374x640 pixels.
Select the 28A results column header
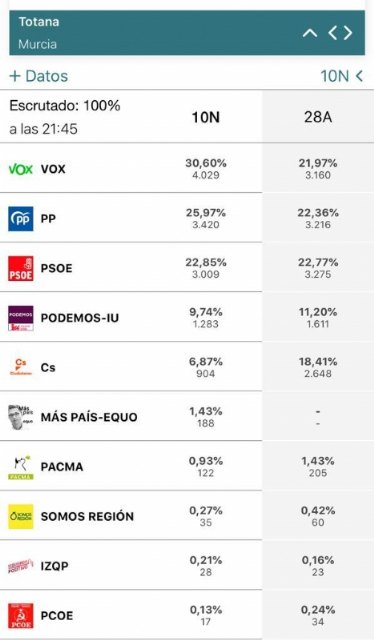(318, 117)
